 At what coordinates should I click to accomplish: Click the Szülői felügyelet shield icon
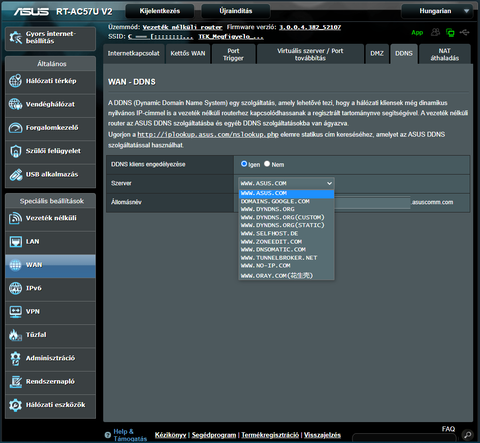[x=15, y=151]
